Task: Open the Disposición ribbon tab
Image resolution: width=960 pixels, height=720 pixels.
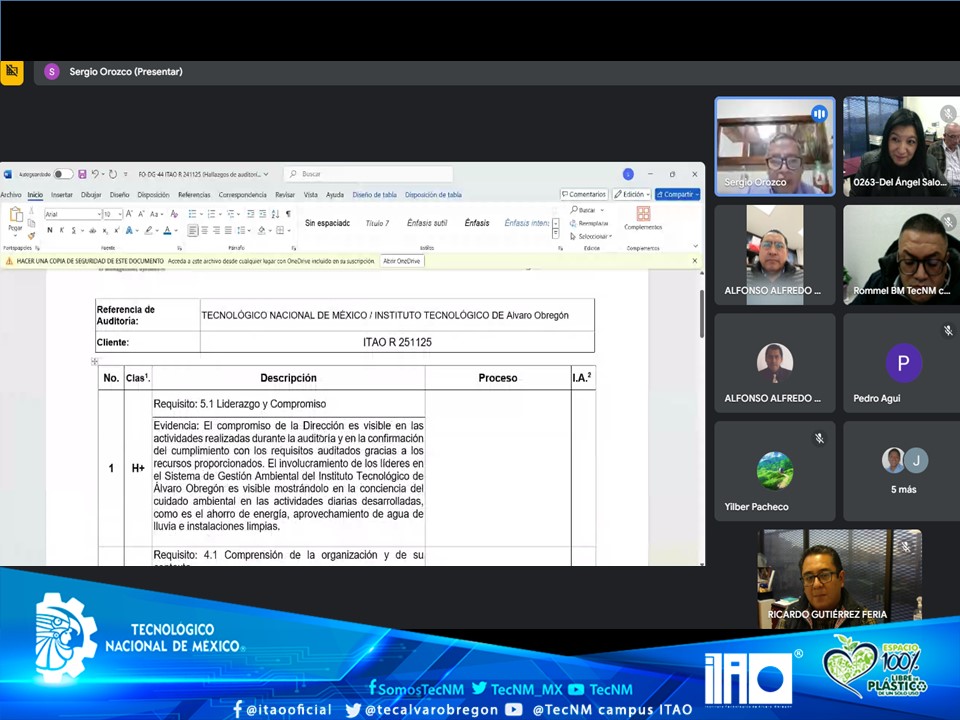Action: [153, 195]
